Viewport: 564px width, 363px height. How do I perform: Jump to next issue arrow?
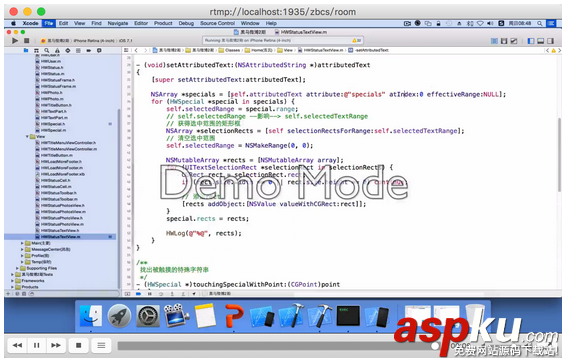(559, 50)
